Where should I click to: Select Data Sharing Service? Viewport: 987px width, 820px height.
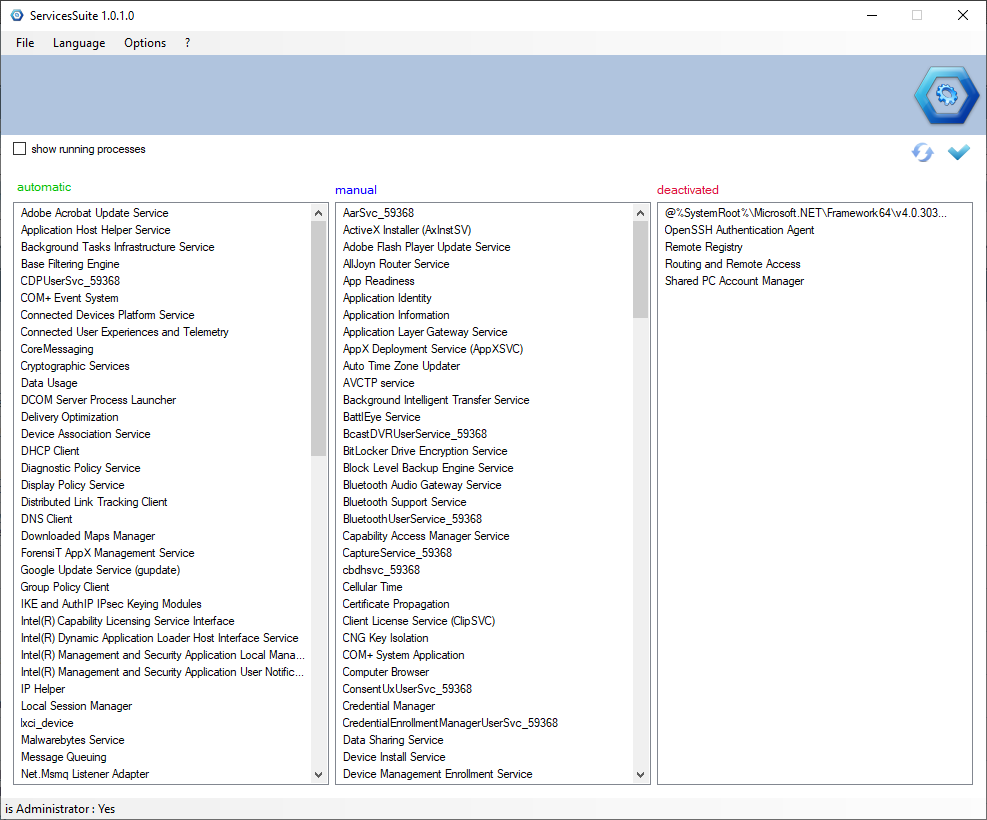[393, 739]
